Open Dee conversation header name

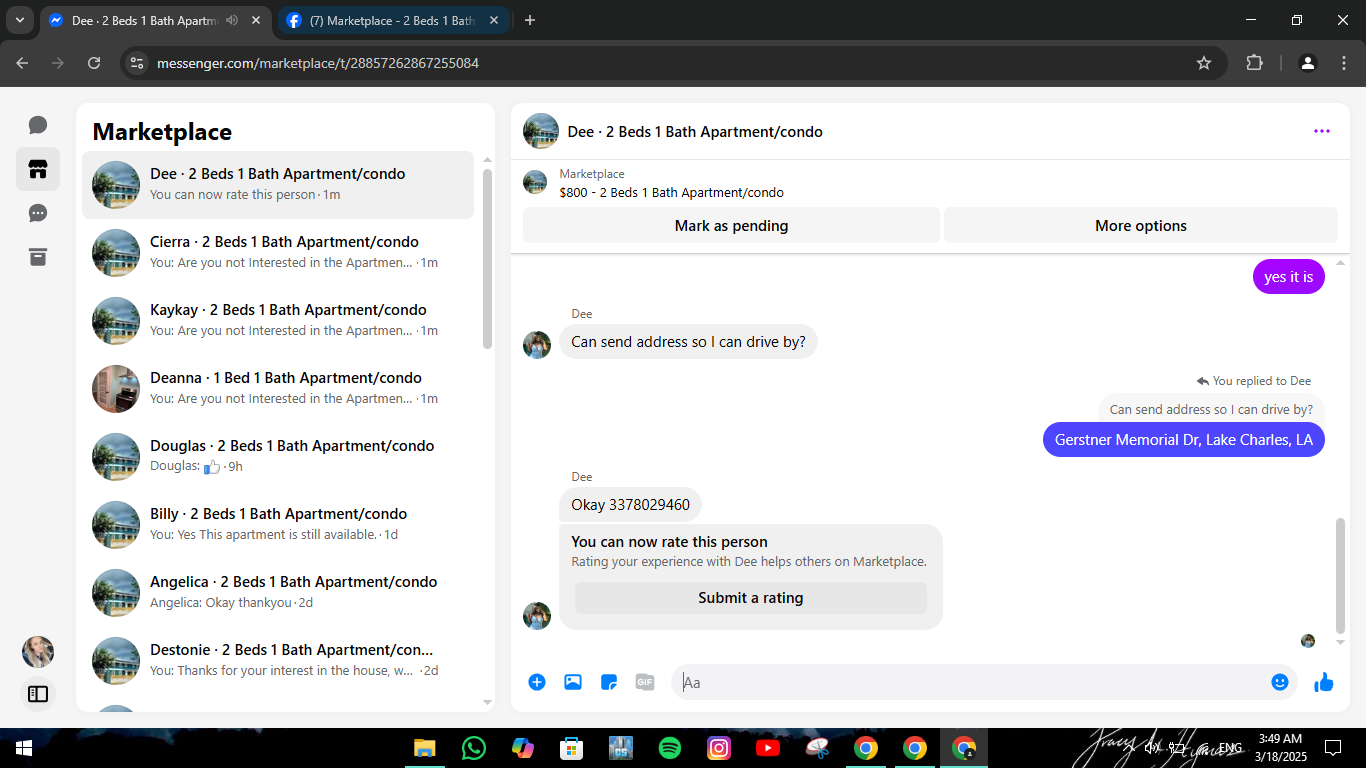(695, 131)
